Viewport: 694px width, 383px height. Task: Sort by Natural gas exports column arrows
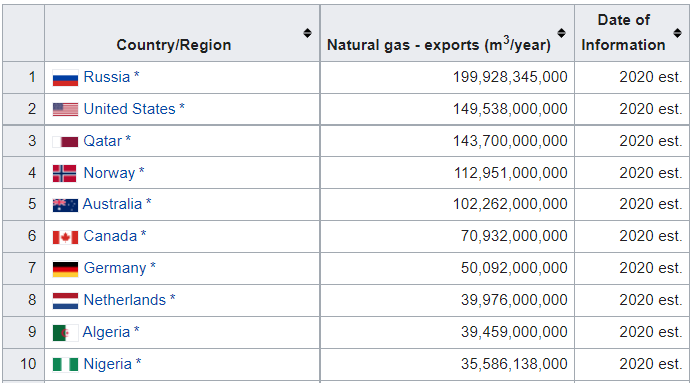pyautogui.click(x=561, y=33)
